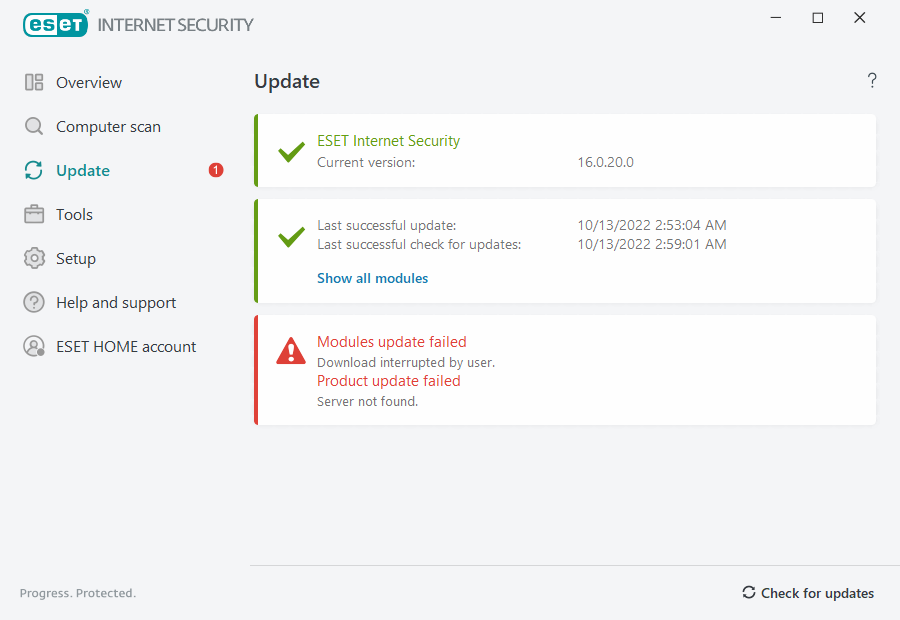Show all modules link

pyautogui.click(x=372, y=279)
